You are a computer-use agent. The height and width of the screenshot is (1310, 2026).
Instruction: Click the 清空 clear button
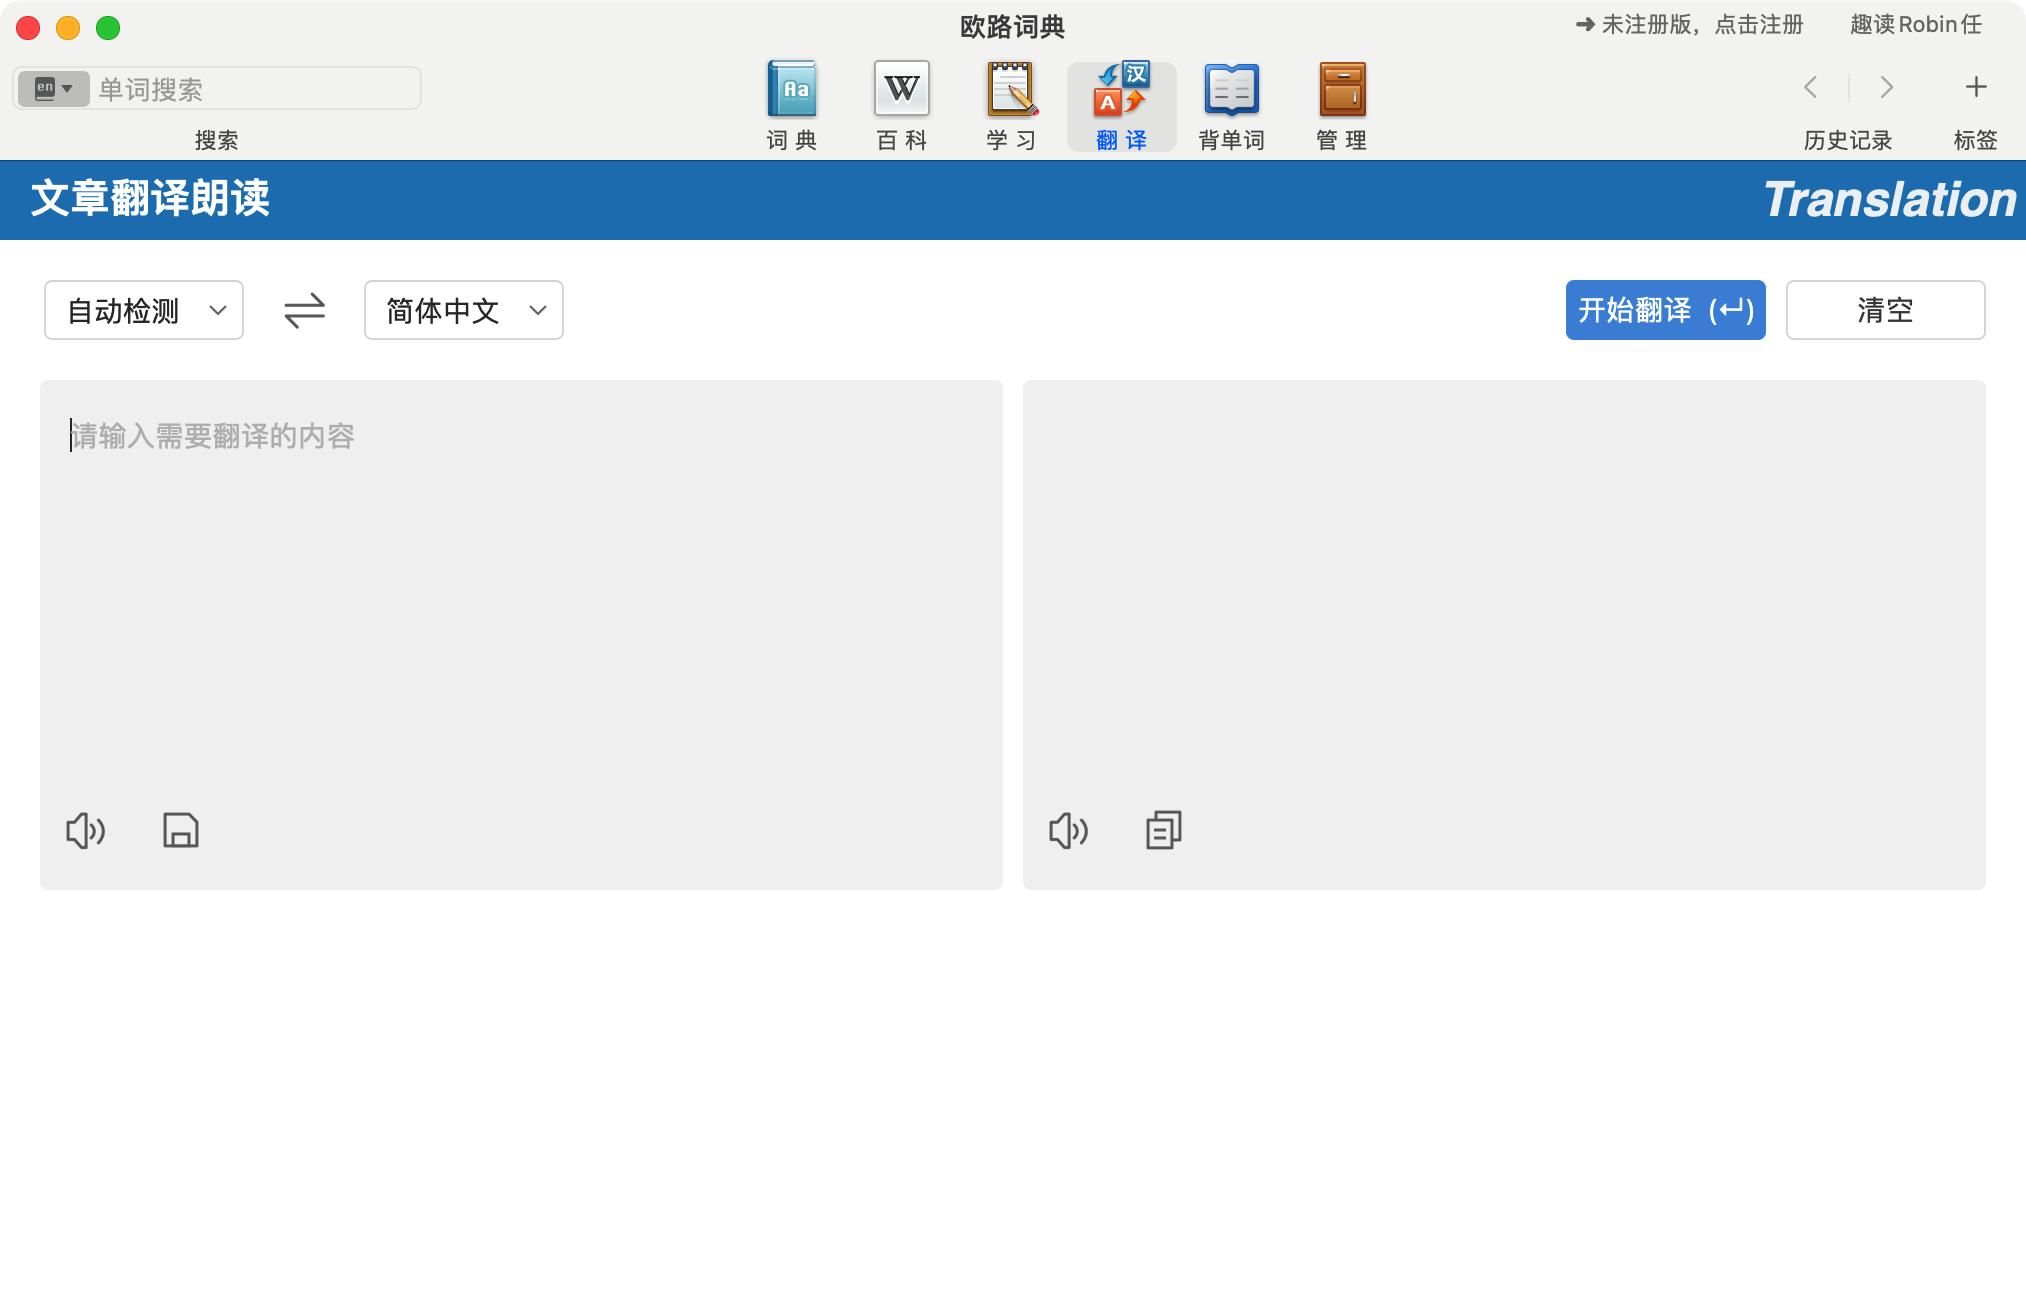[x=1885, y=311]
